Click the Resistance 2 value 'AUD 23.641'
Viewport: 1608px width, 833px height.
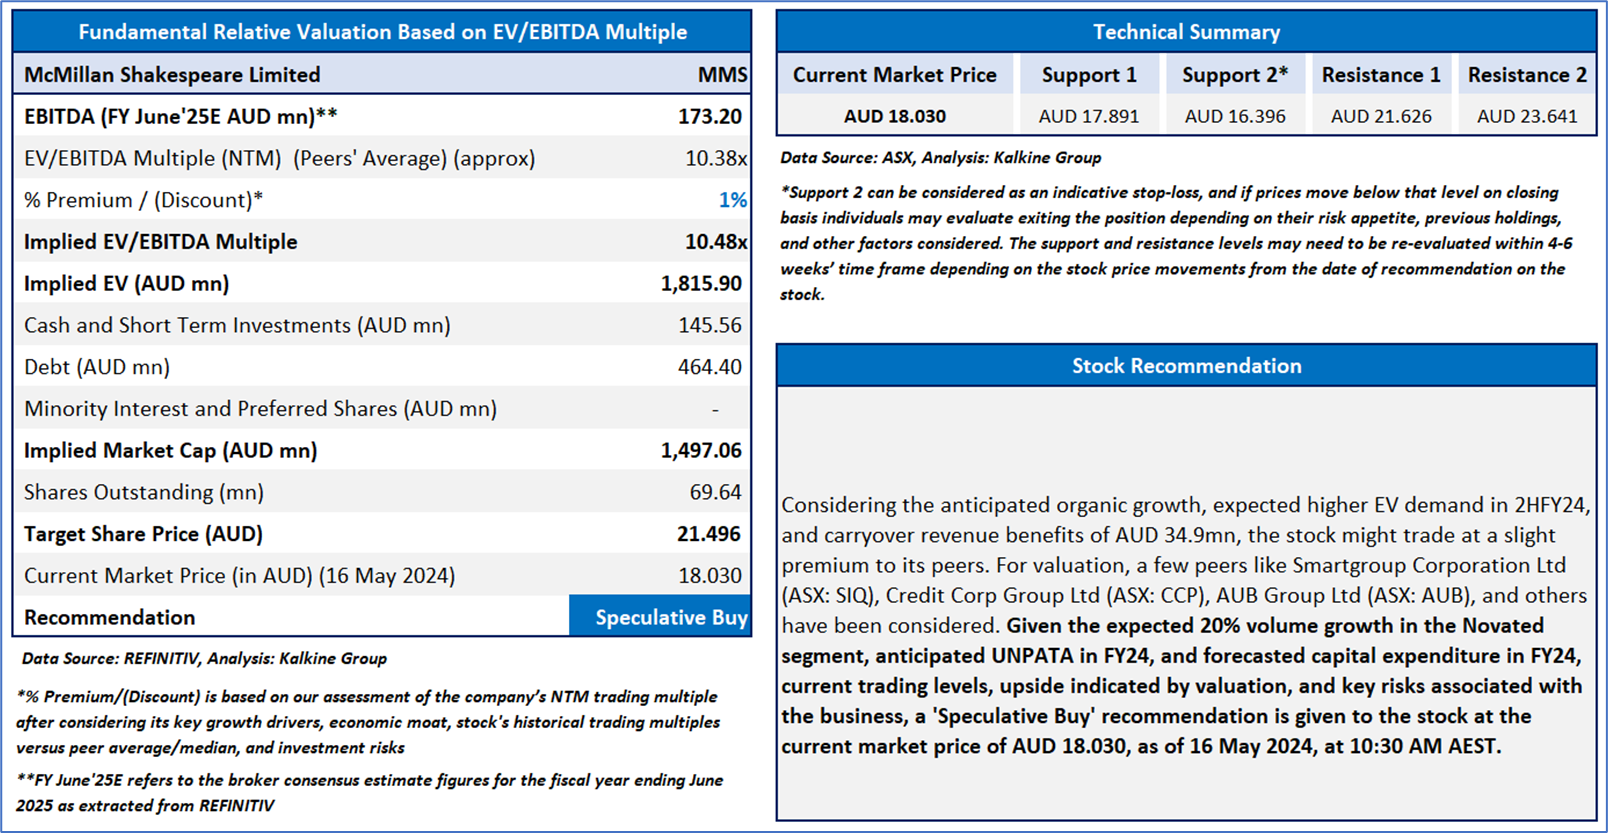(x=1527, y=116)
